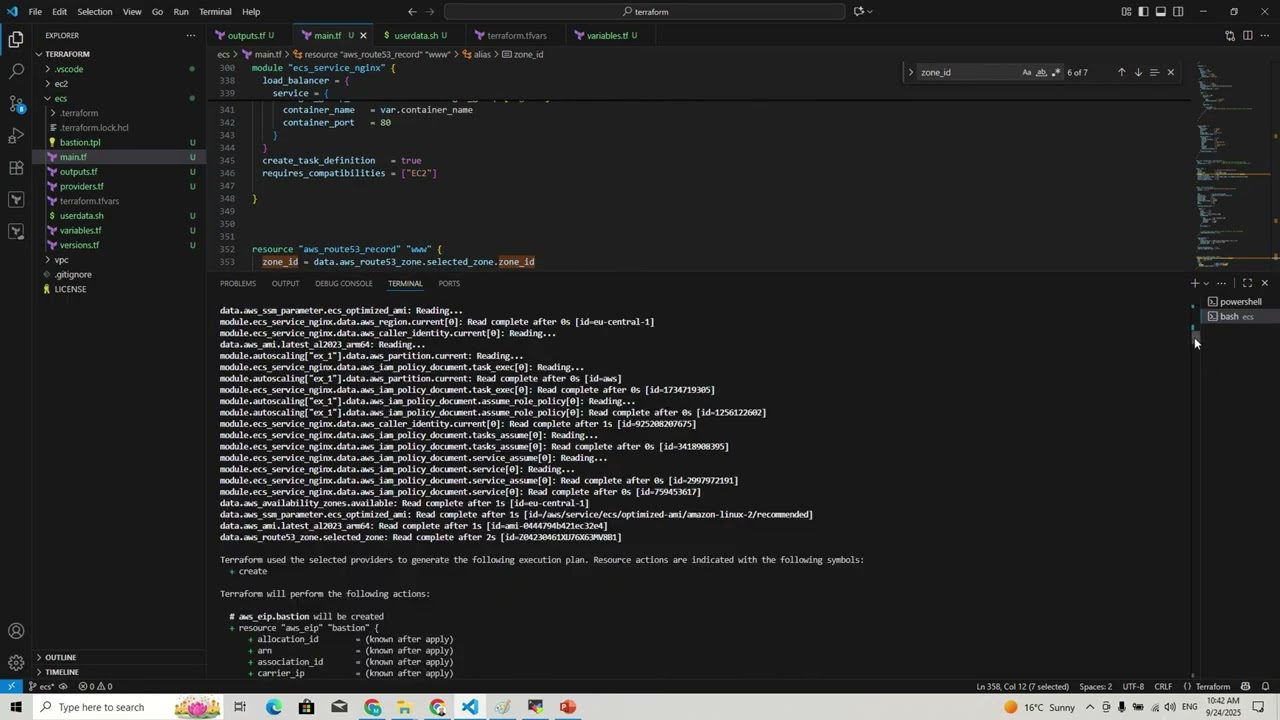1280x720 pixels.
Task: Expand the Replace row in find widget
Action: (x=910, y=72)
